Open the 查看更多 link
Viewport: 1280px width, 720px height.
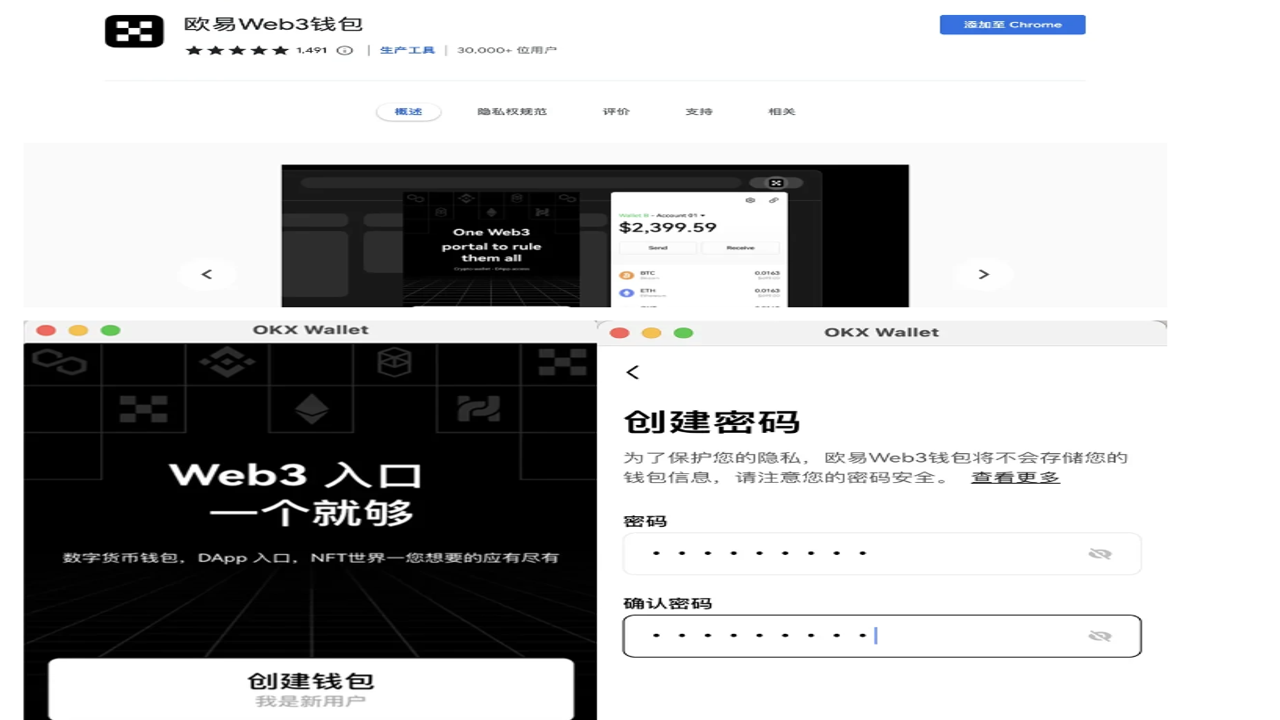click(1015, 478)
